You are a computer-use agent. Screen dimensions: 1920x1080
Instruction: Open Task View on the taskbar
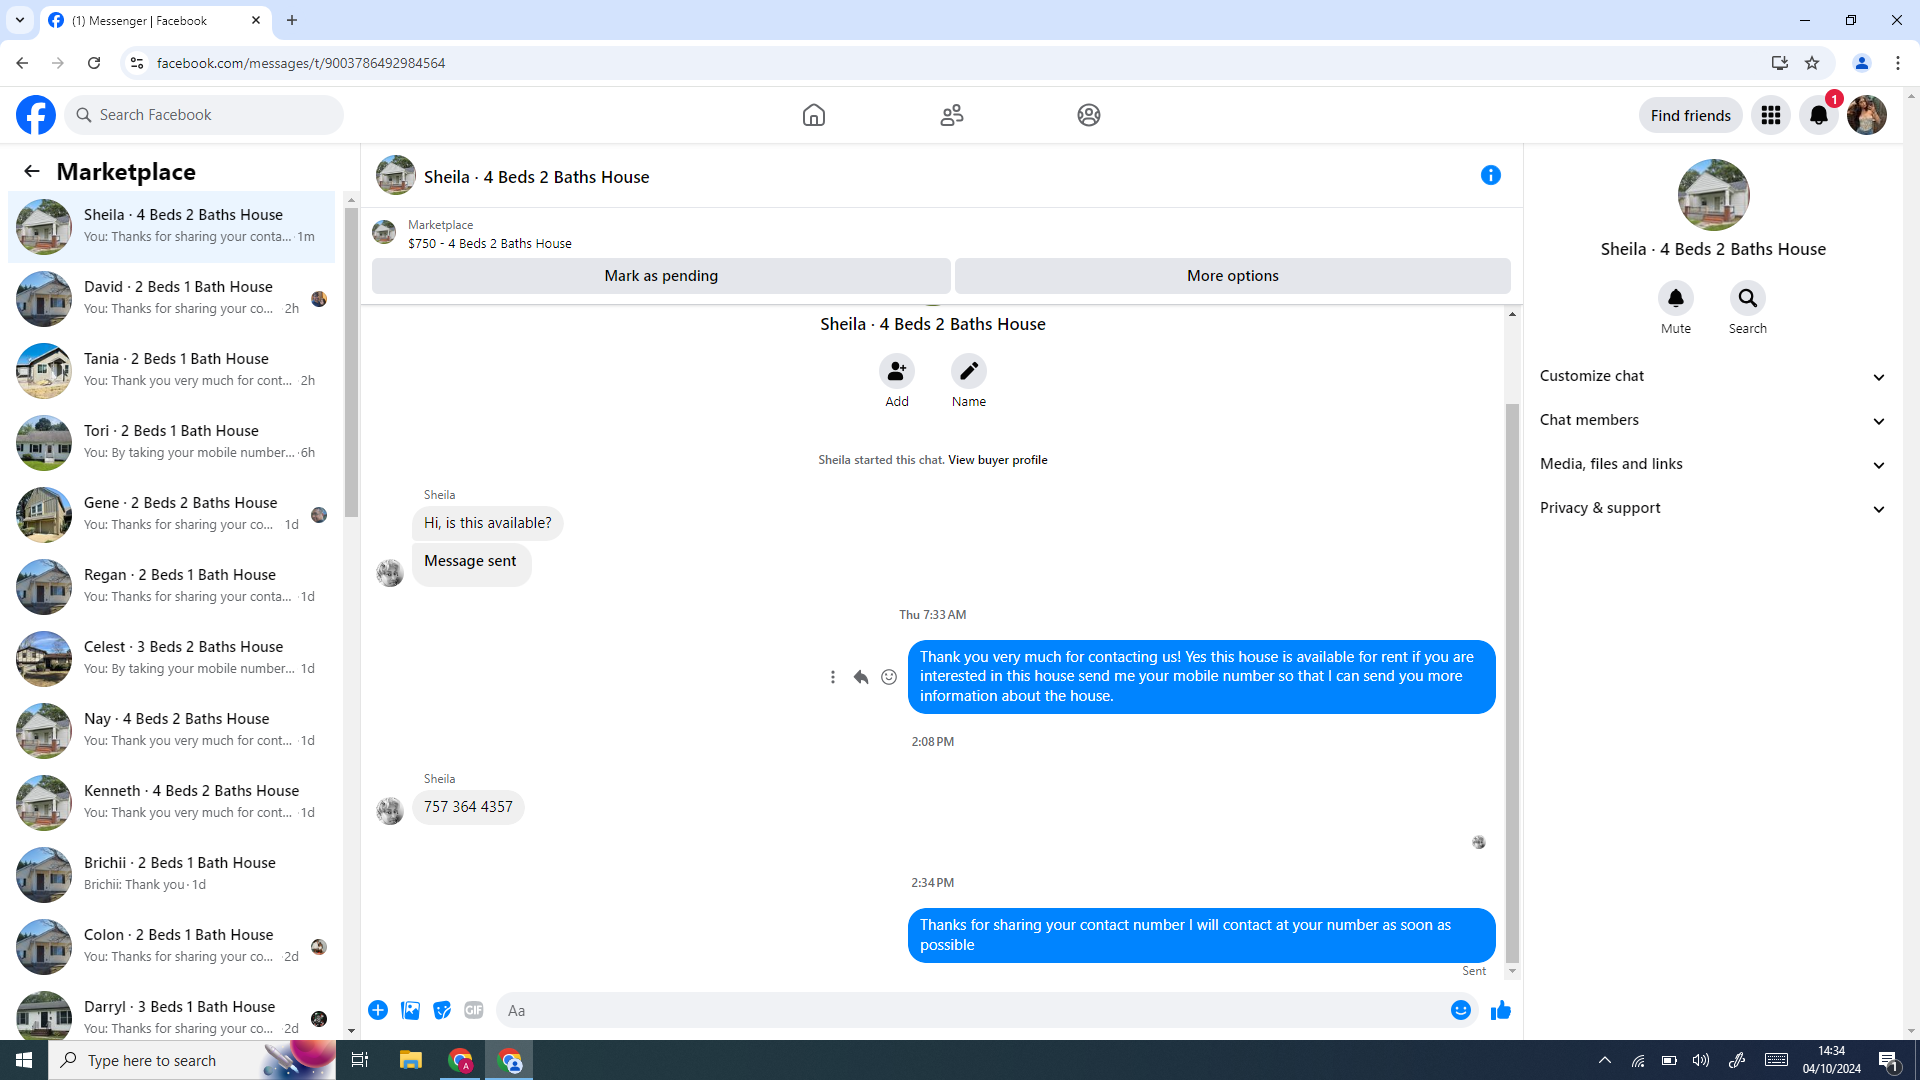360,1060
